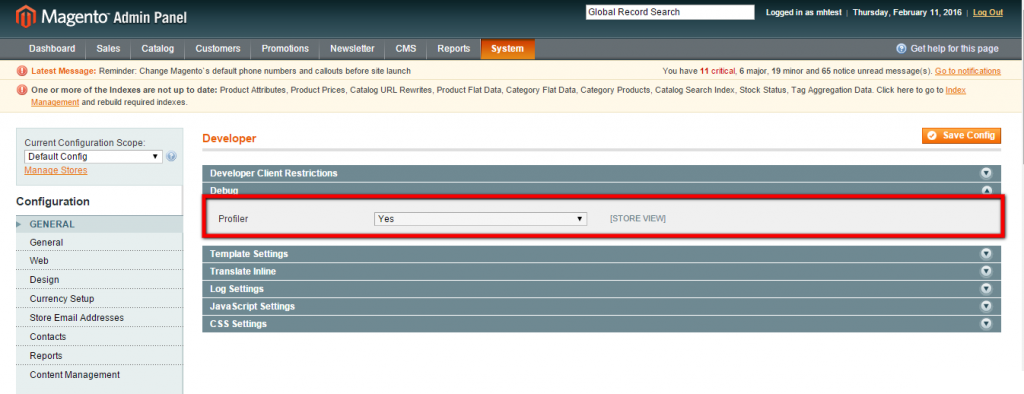Expand Developer Client Restrictions arrow icon
The image size is (1024, 394).
tap(986, 173)
